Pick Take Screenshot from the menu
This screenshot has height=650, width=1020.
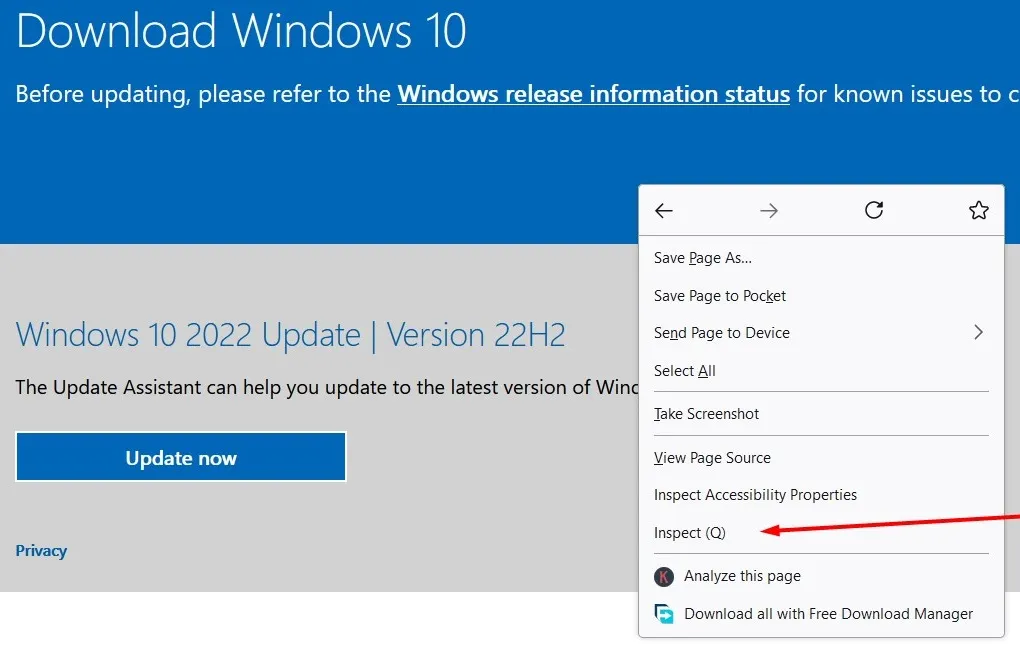[x=821, y=414]
